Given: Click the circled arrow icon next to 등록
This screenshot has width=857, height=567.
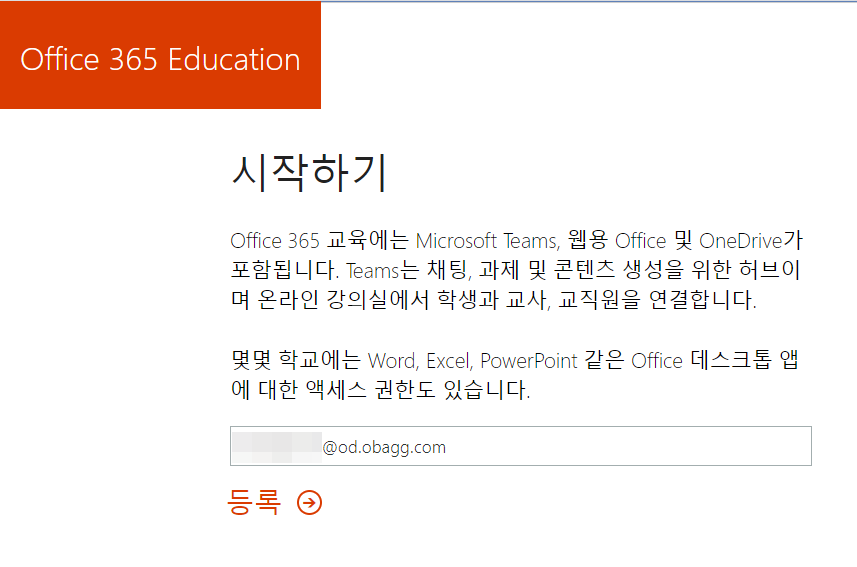Looking at the screenshot, I should [309, 502].
